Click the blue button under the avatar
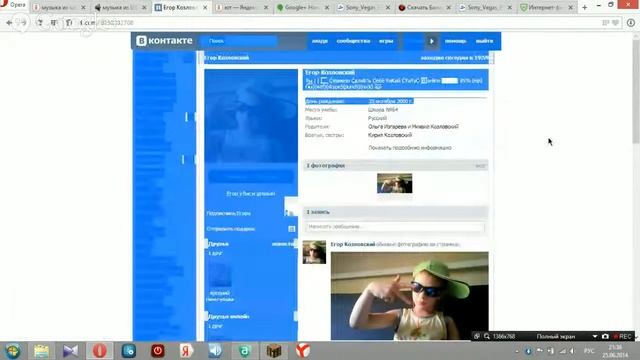Viewport: 640px width, 360px height. 251,176
